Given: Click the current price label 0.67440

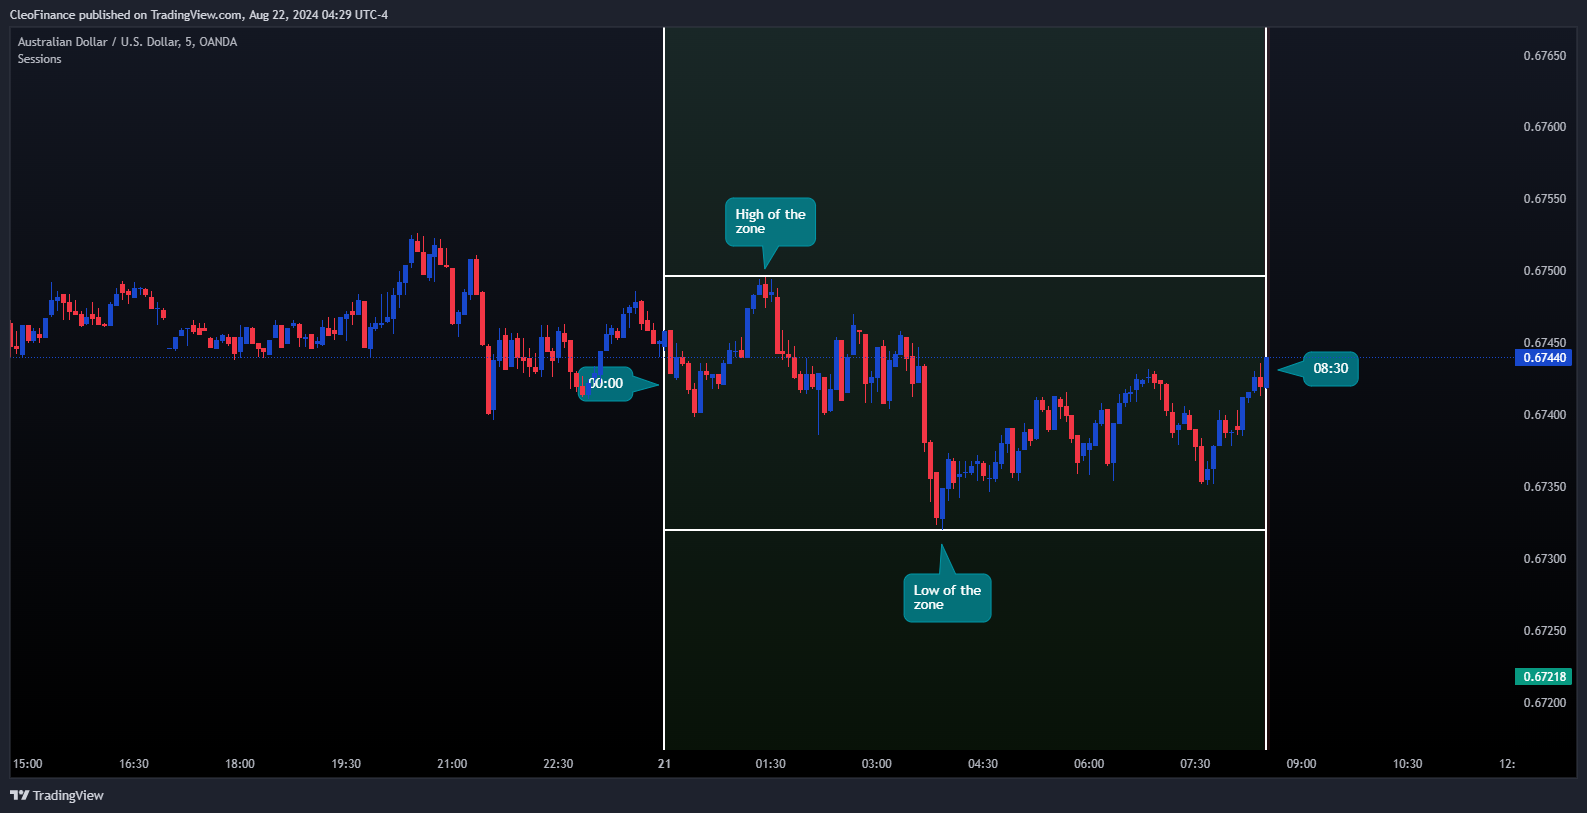Looking at the screenshot, I should [1544, 358].
